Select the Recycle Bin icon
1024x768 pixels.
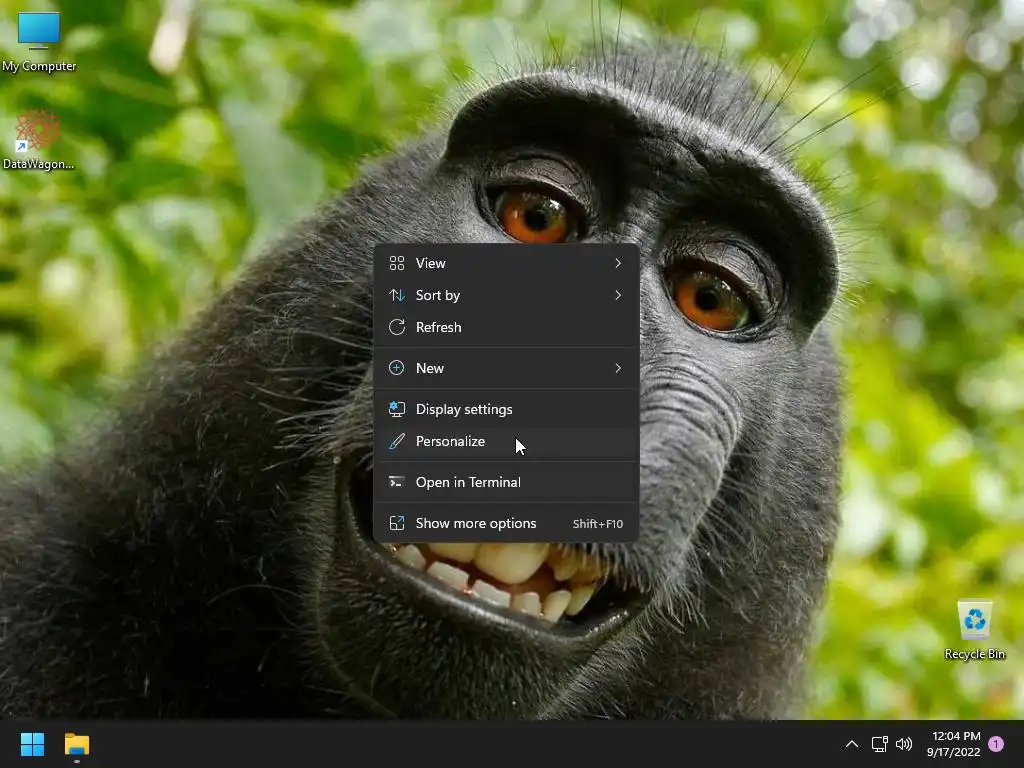(x=974, y=630)
